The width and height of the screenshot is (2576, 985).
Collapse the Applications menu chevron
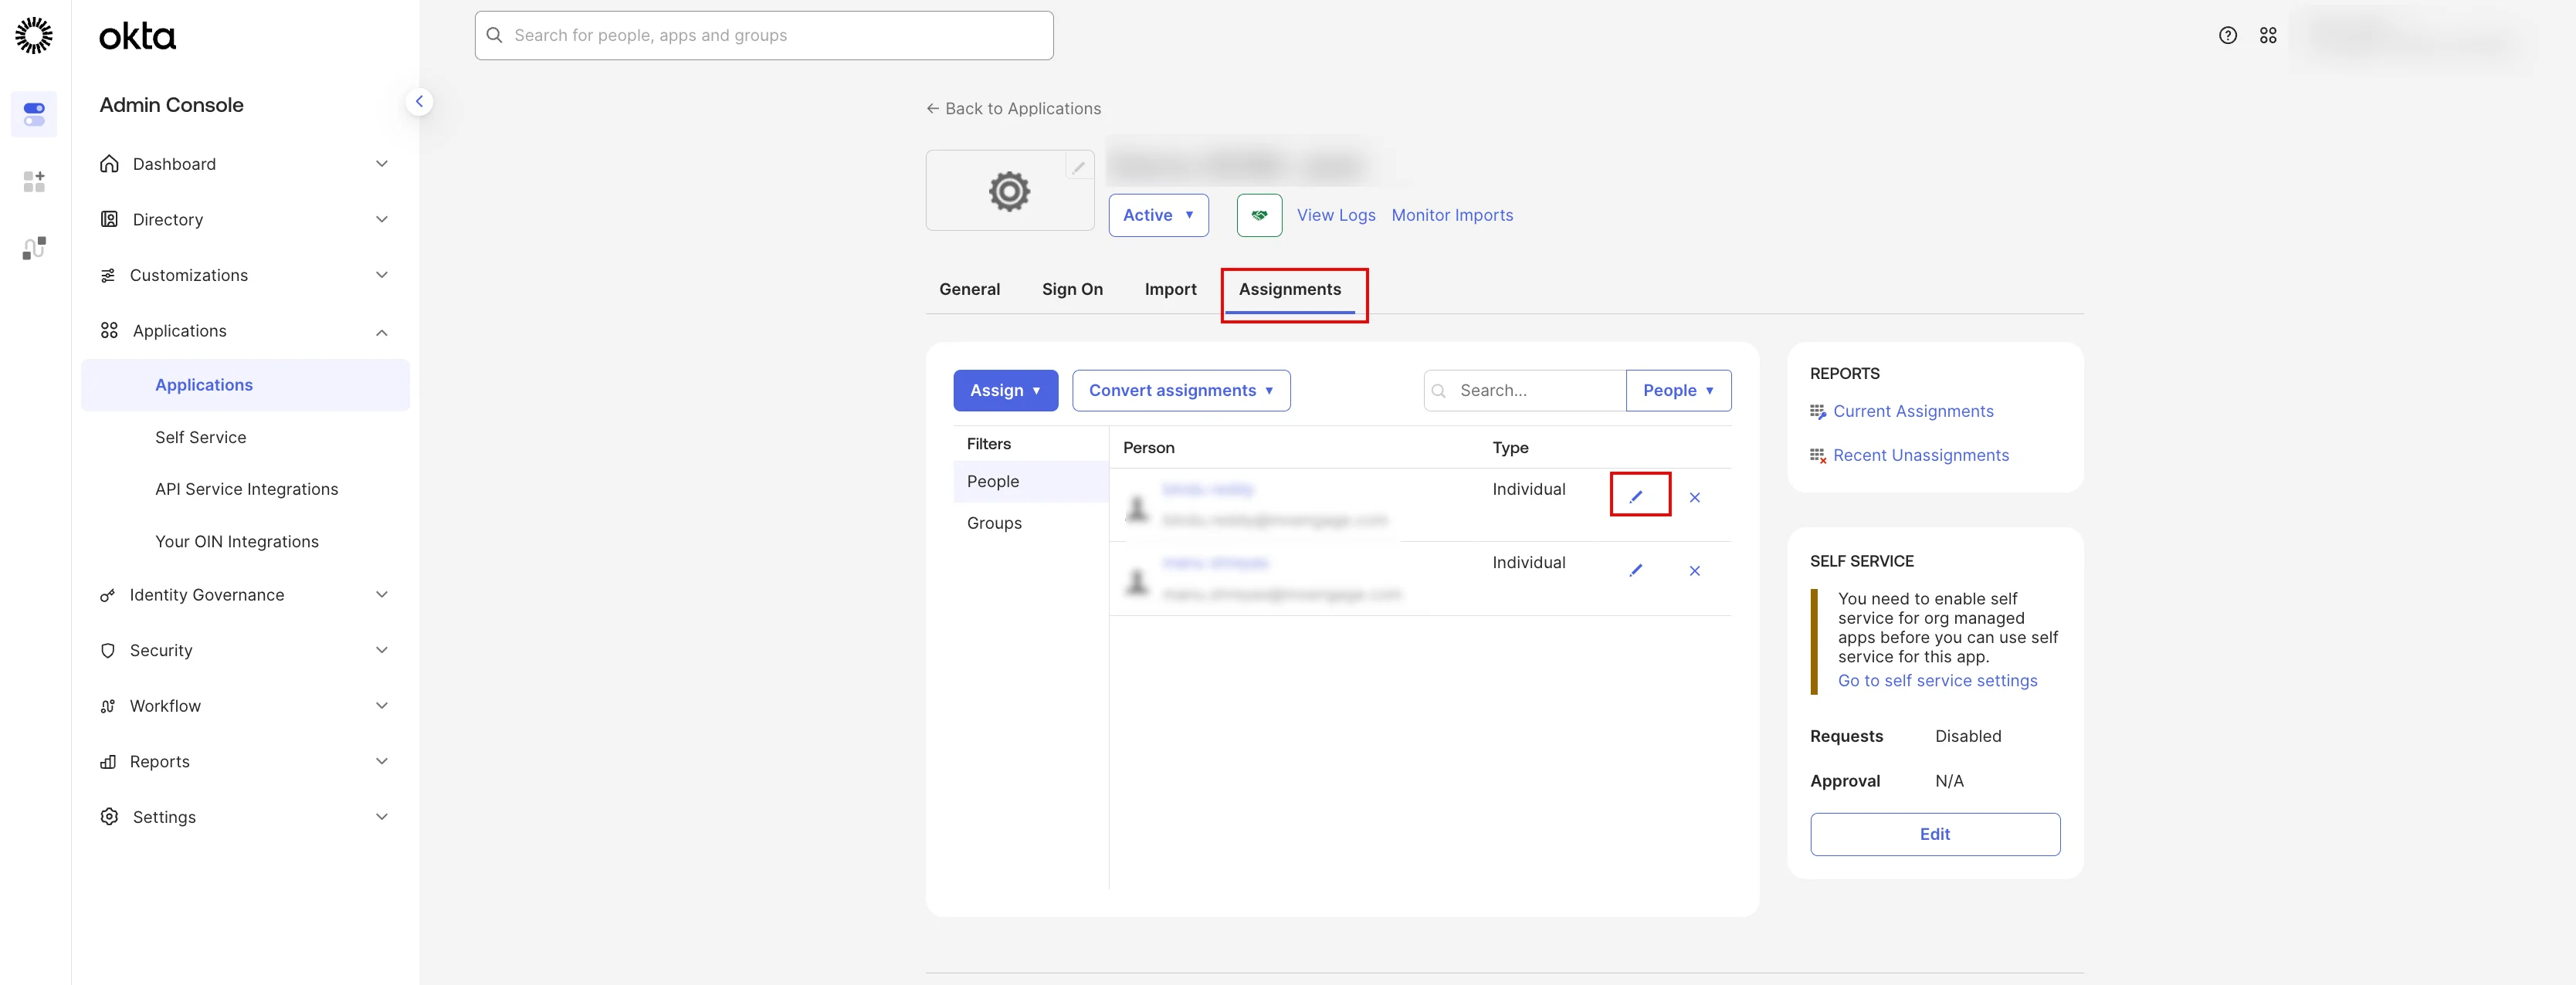(381, 331)
